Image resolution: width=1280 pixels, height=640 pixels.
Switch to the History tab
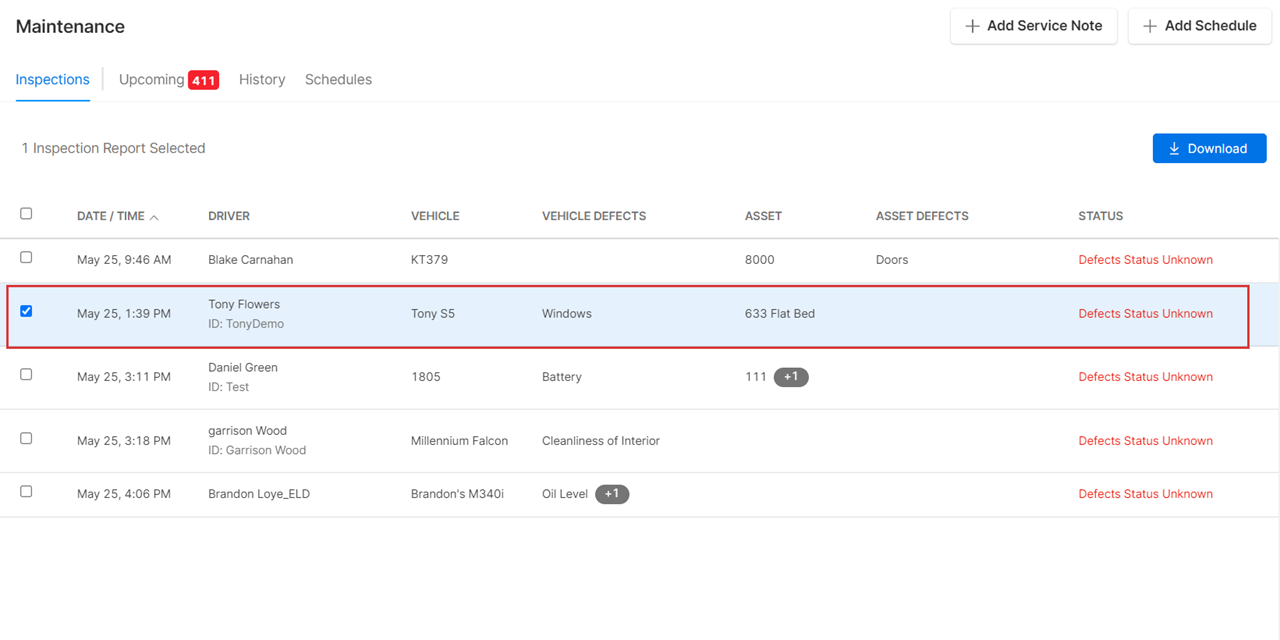262,80
